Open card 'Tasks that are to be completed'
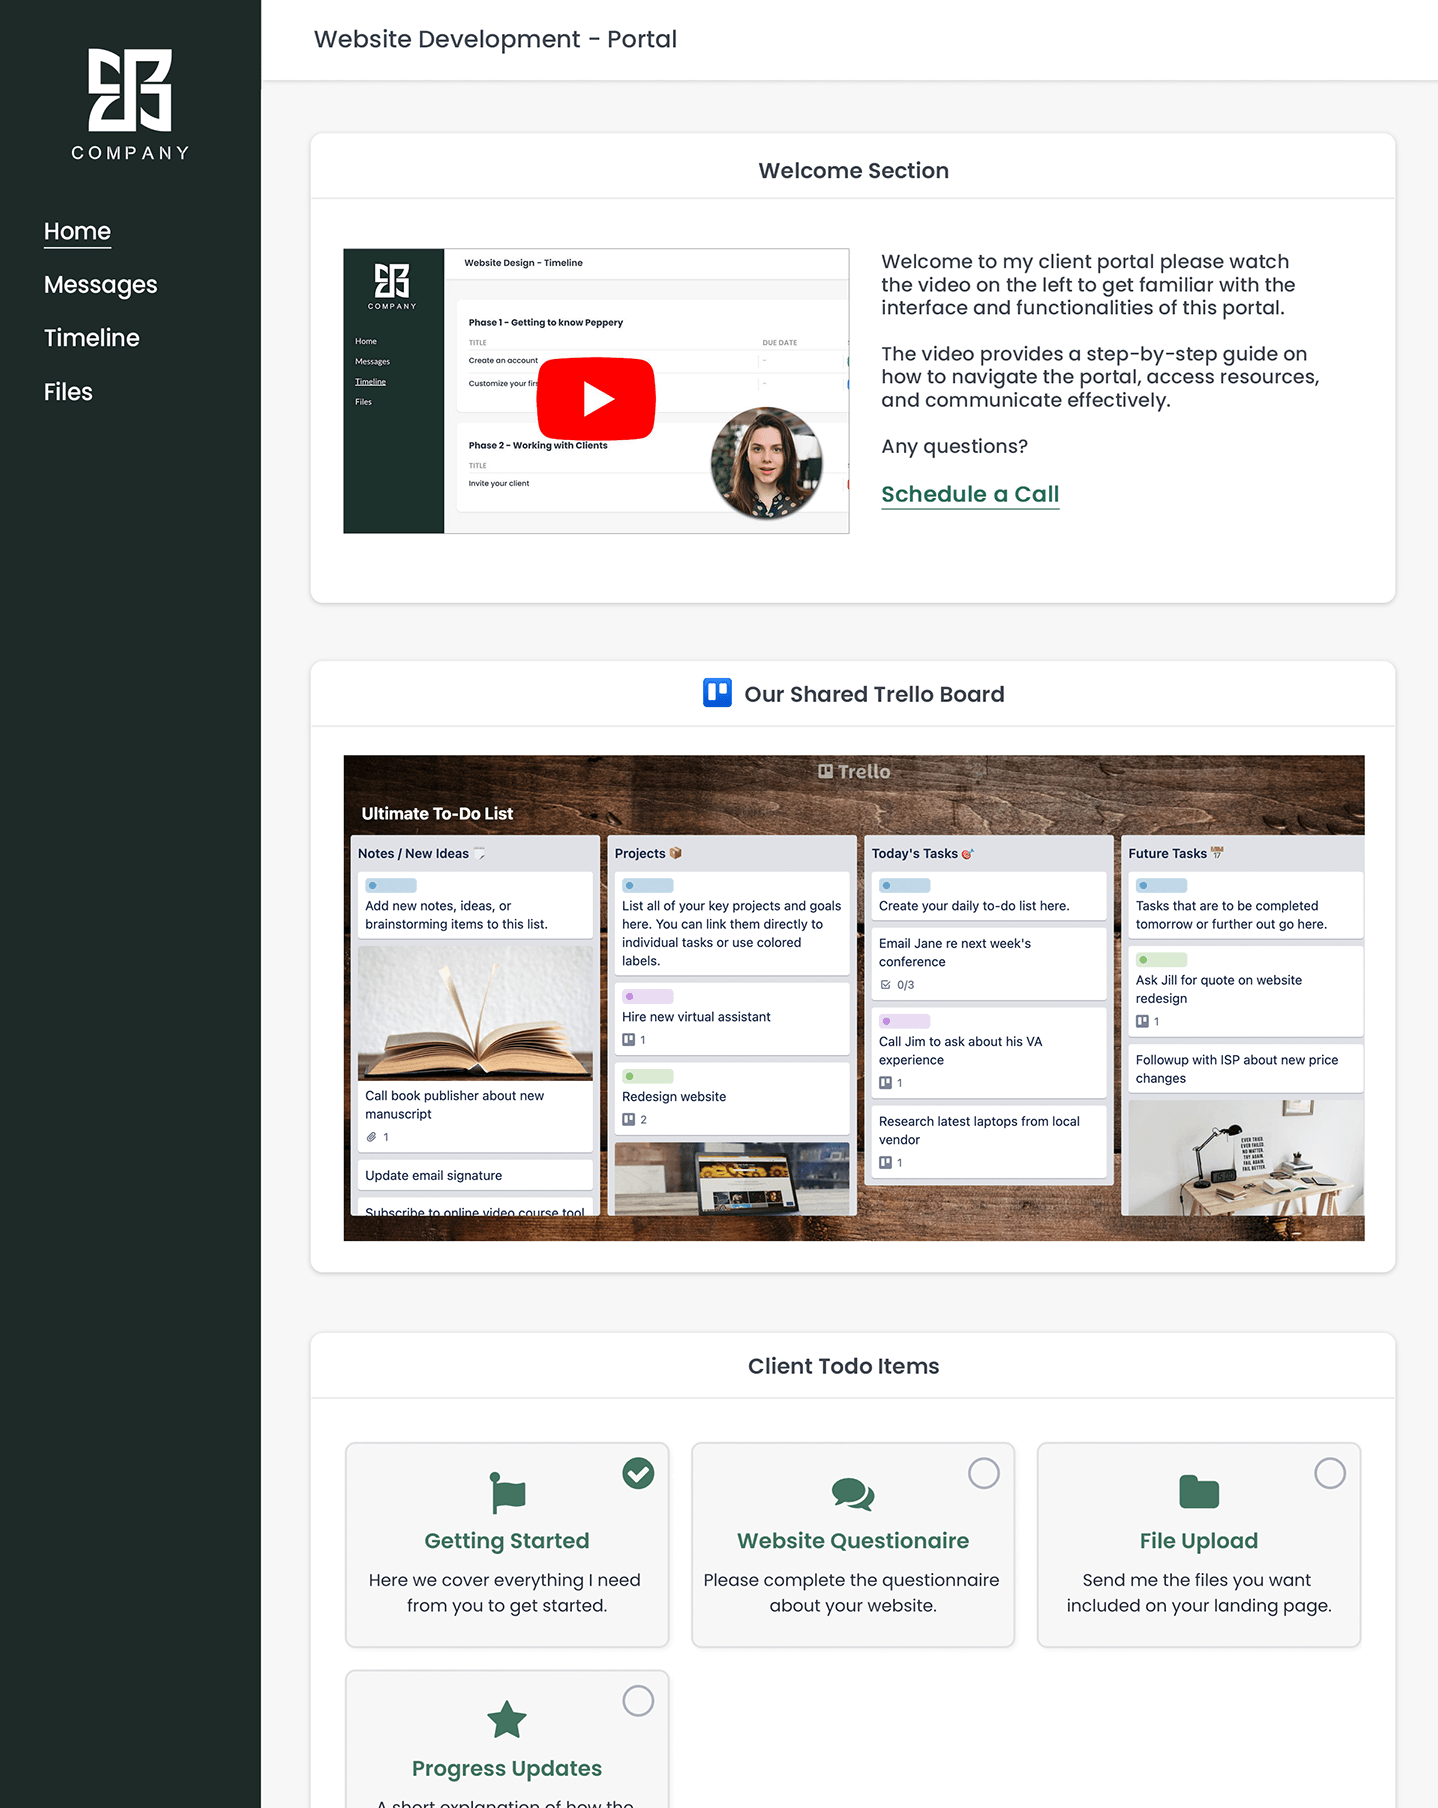Viewport: 1438px width, 1808px height. (1245, 905)
